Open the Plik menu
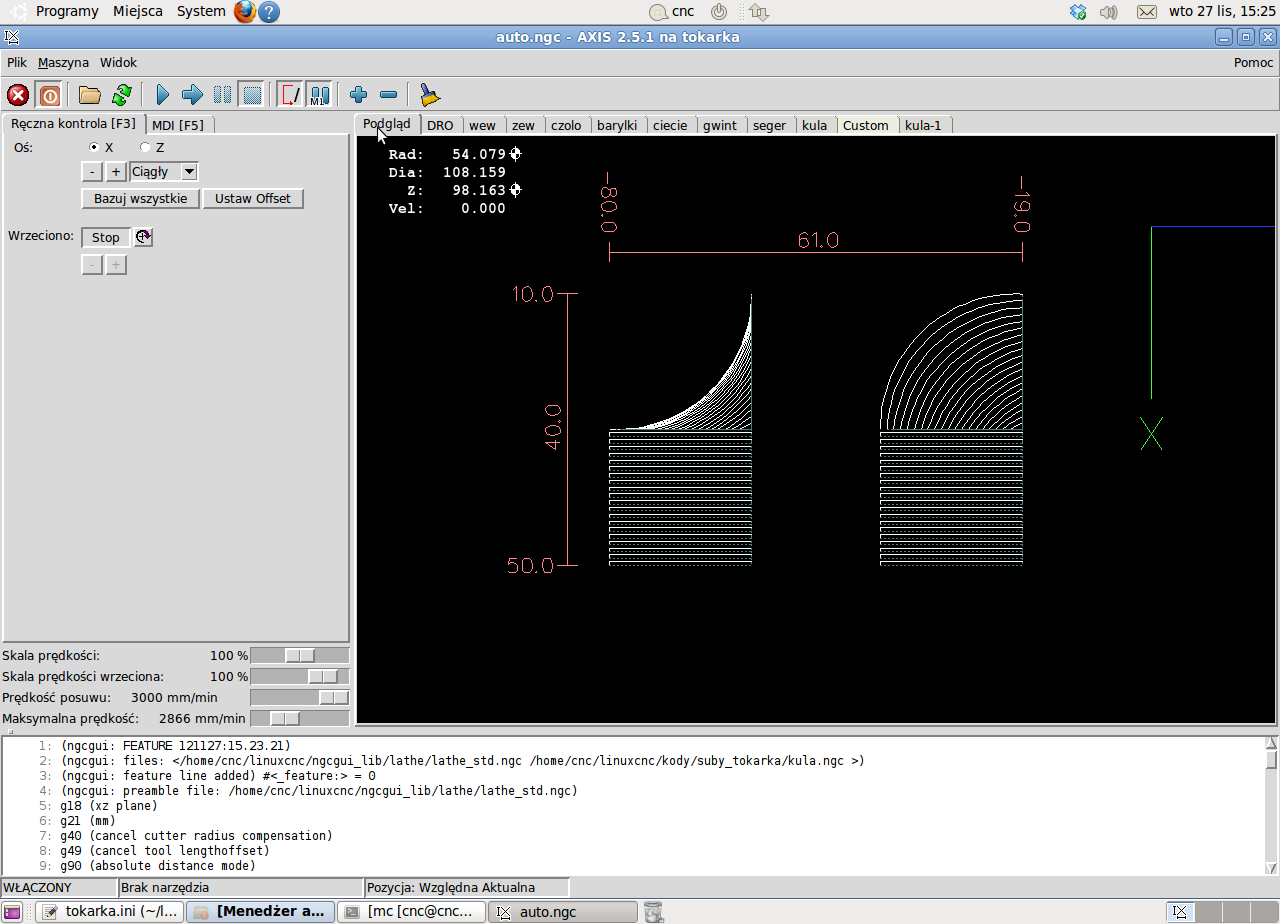1280x924 pixels. click(x=17, y=62)
